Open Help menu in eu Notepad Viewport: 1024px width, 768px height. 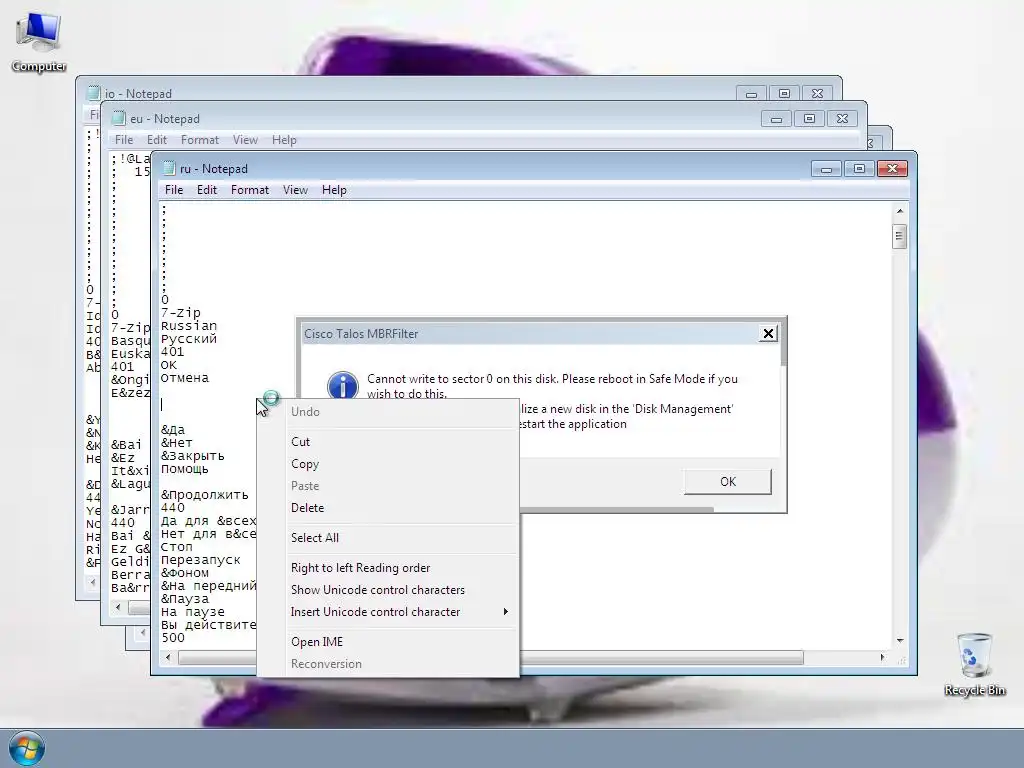(284, 140)
